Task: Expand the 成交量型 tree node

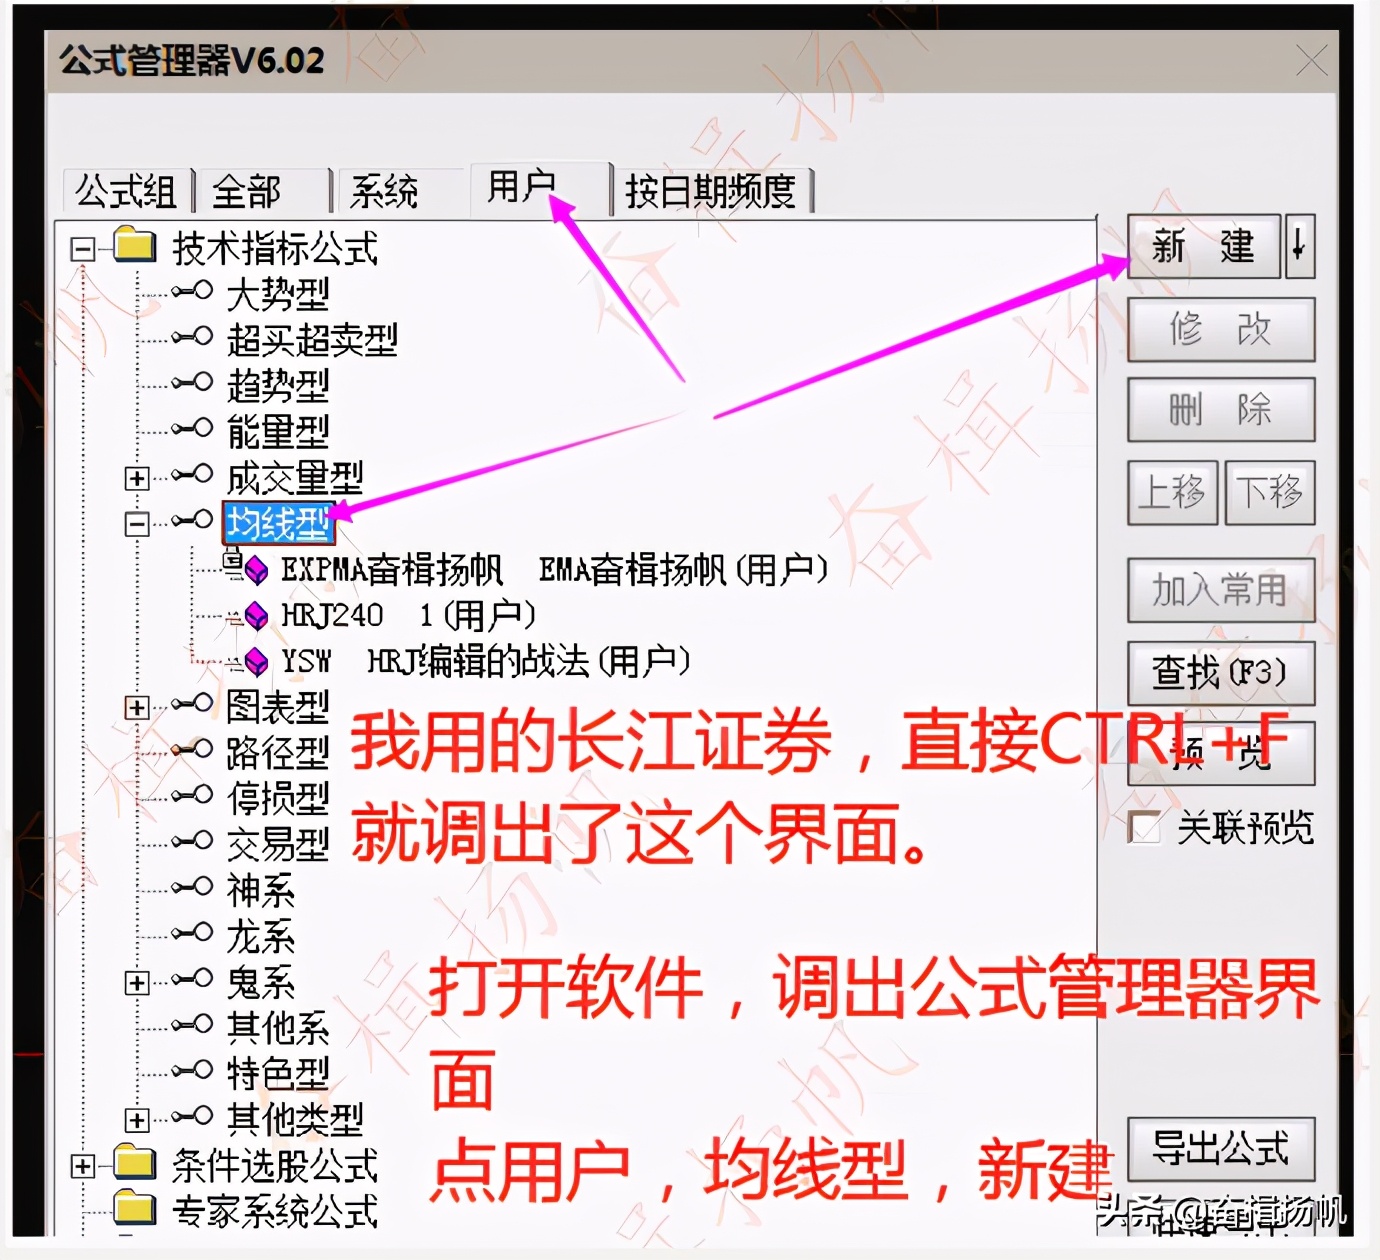Action: point(135,478)
